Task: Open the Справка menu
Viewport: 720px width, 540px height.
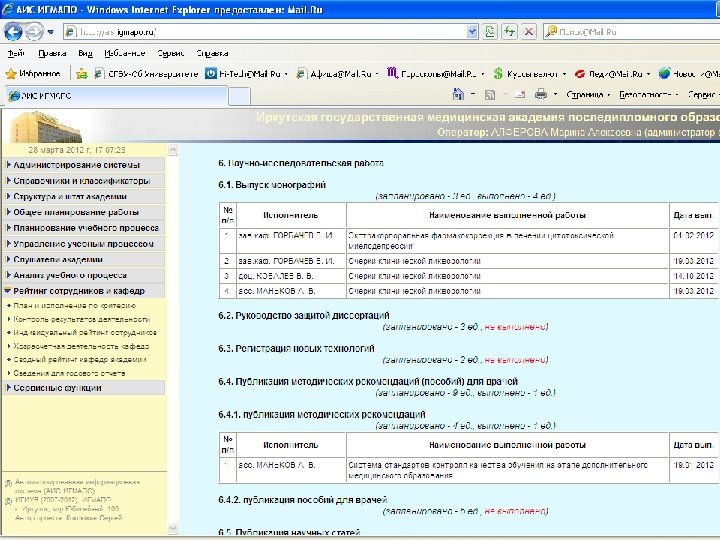Action: pyautogui.click(x=212, y=53)
